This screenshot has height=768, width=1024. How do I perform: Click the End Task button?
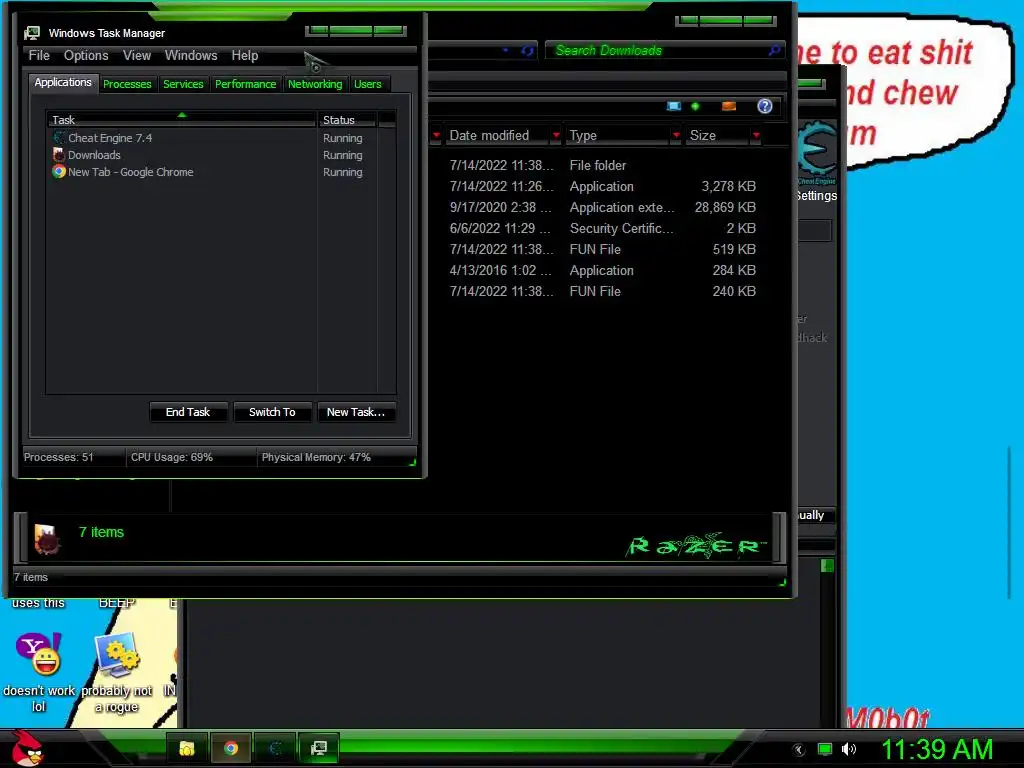click(188, 412)
